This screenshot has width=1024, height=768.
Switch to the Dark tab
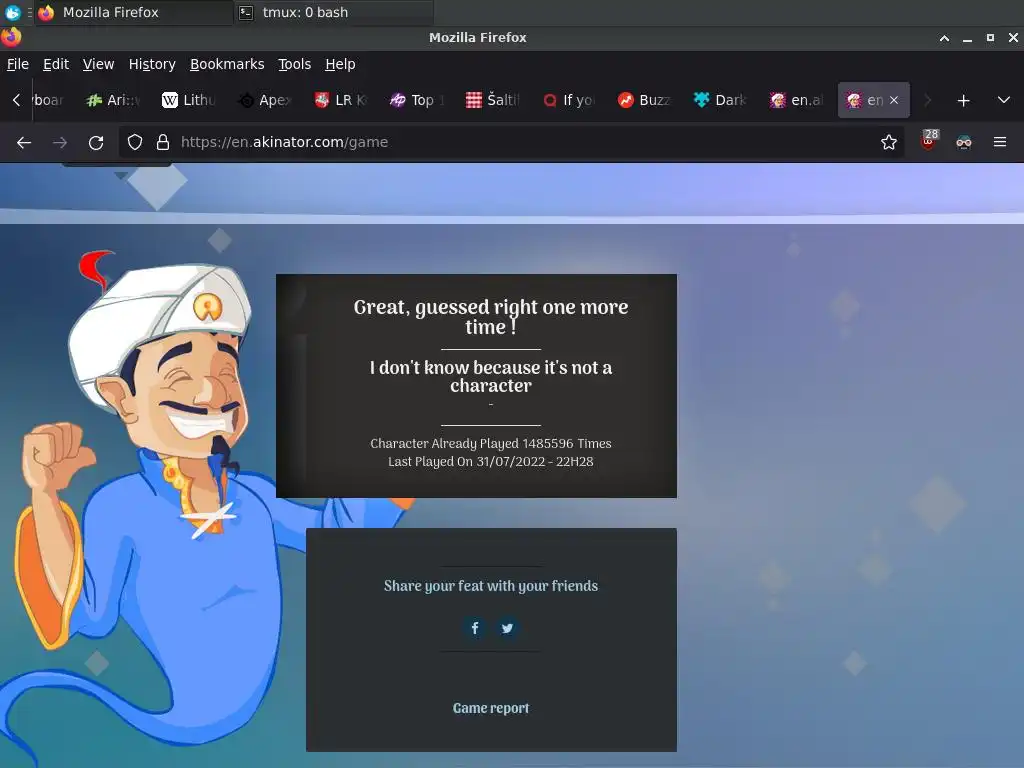click(x=722, y=100)
